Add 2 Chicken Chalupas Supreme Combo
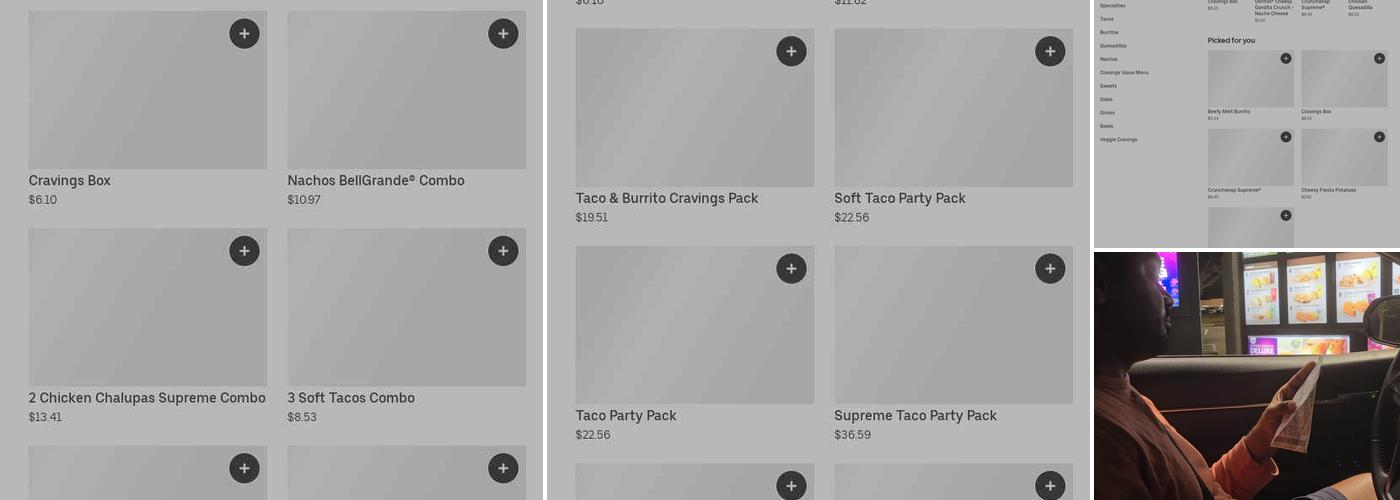The height and width of the screenshot is (500, 1400). click(244, 251)
